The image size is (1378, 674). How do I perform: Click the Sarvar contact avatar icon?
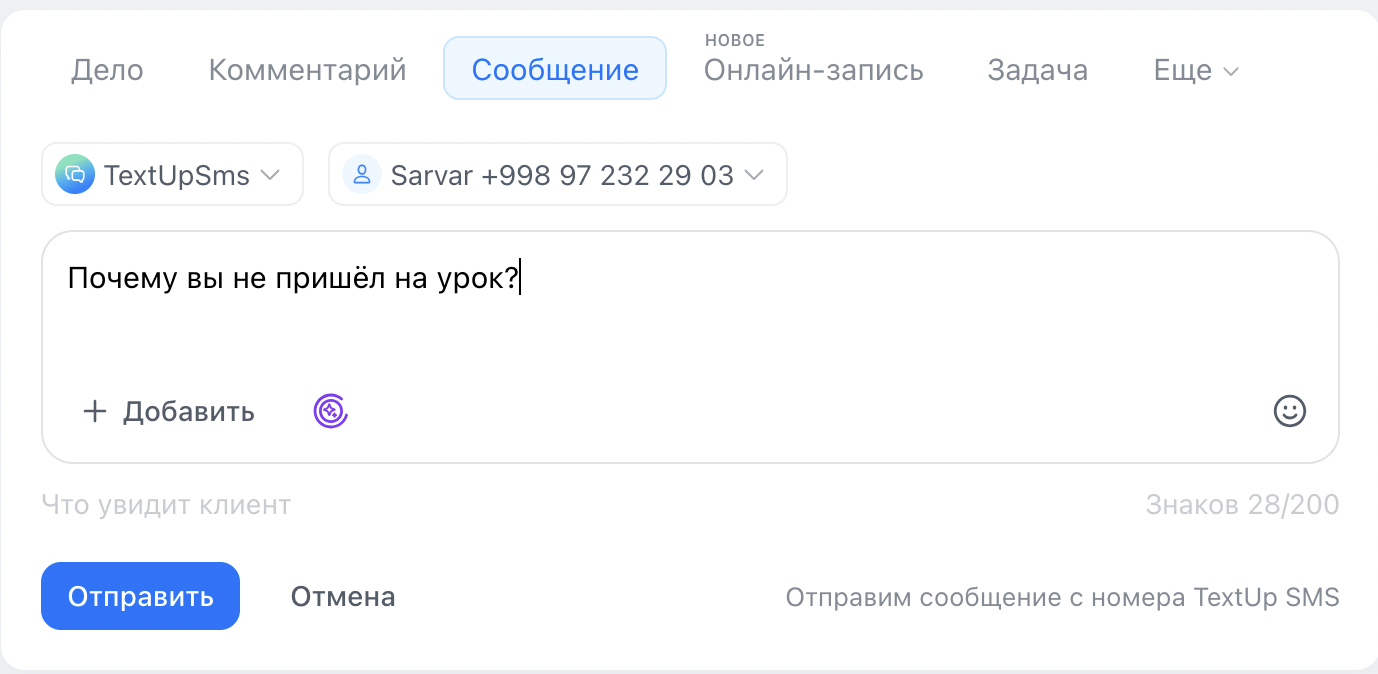click(362, 175)
